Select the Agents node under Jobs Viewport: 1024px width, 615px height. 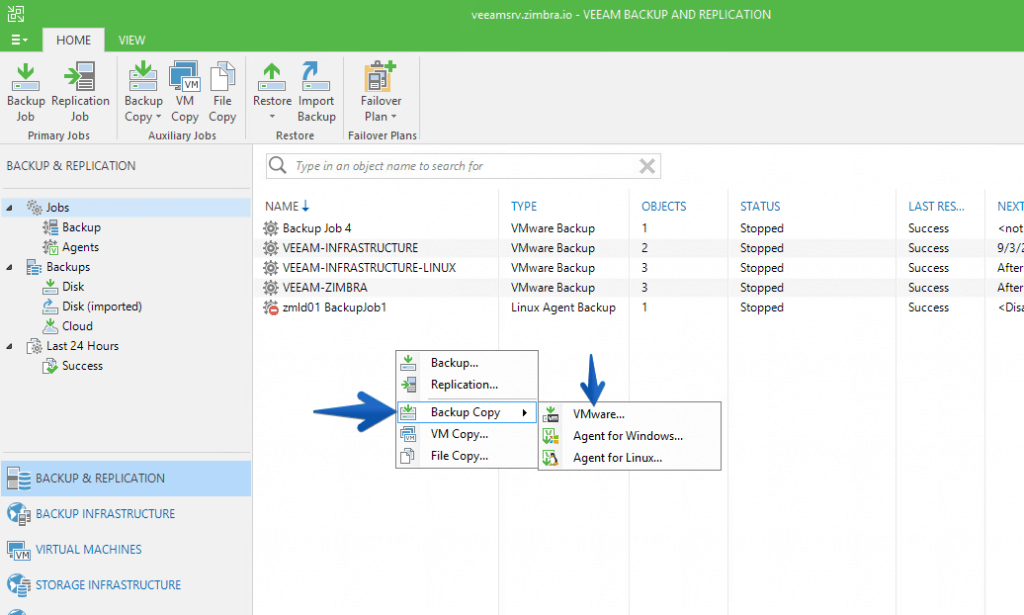[x=80, y=247]
